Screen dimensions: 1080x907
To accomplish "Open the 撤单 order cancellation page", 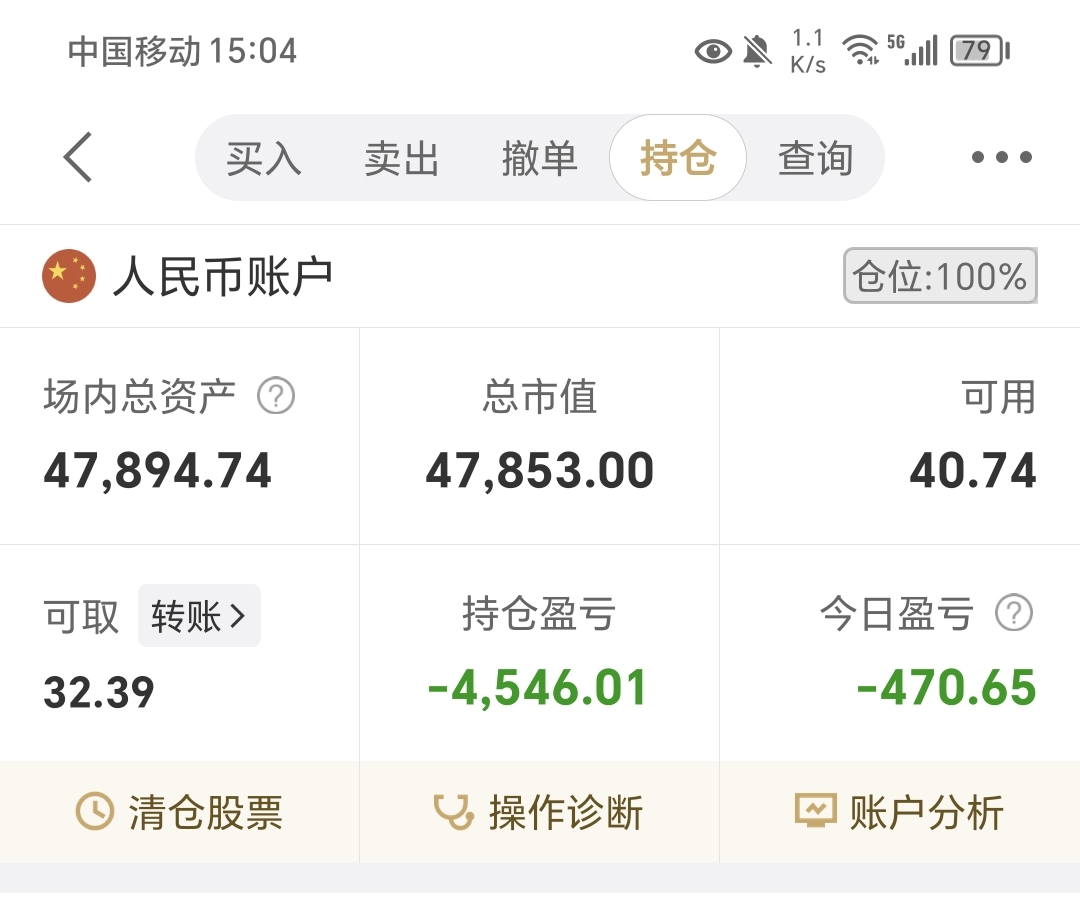I will [x=540, y=158].
